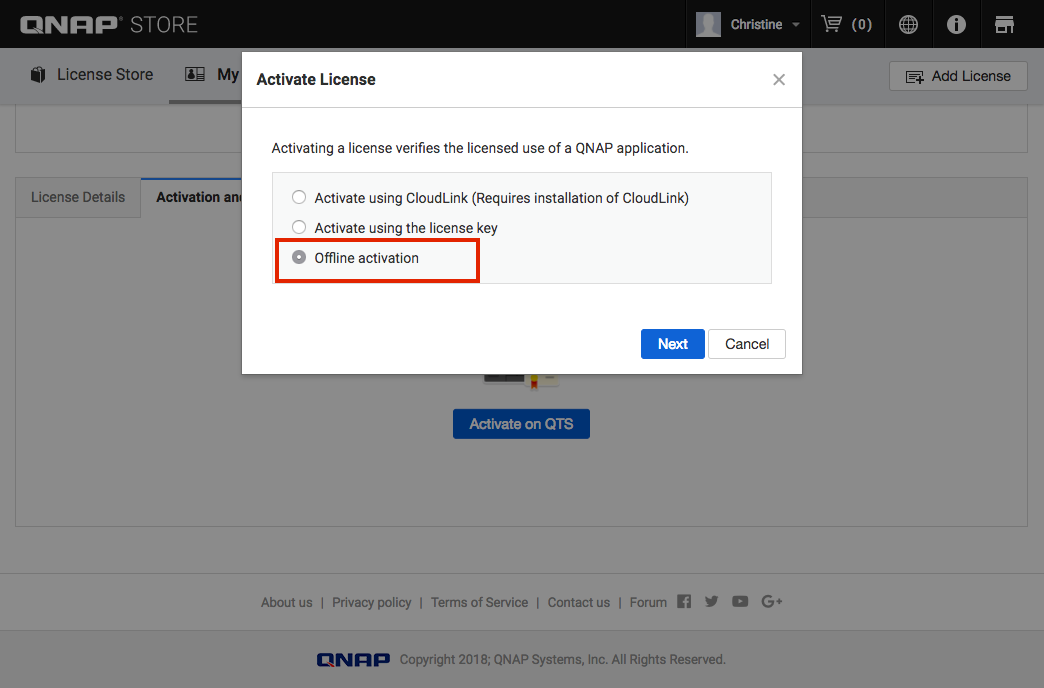Screen dimensions: 1044x688
Task: Click the license verification description text
Action: click(x=479, y=148)
